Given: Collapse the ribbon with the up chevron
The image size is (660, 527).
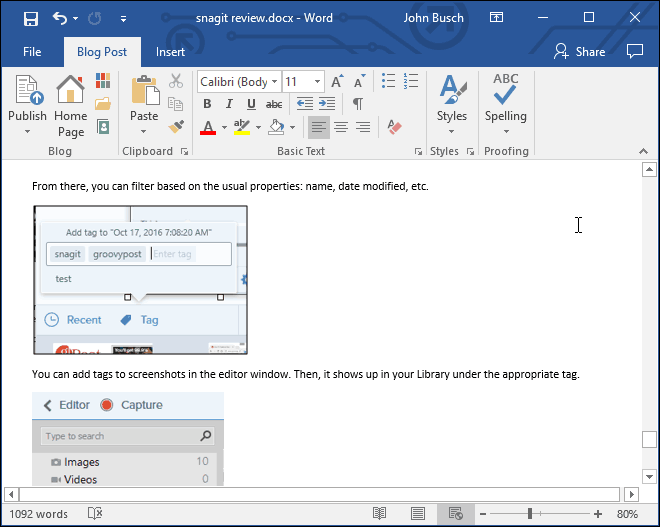Looking at the screenshot, I should (643, 151).
